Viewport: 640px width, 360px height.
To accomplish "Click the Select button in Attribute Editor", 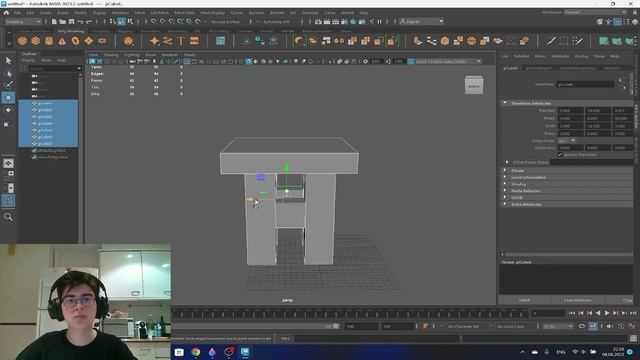I will [x=524, y=300].
